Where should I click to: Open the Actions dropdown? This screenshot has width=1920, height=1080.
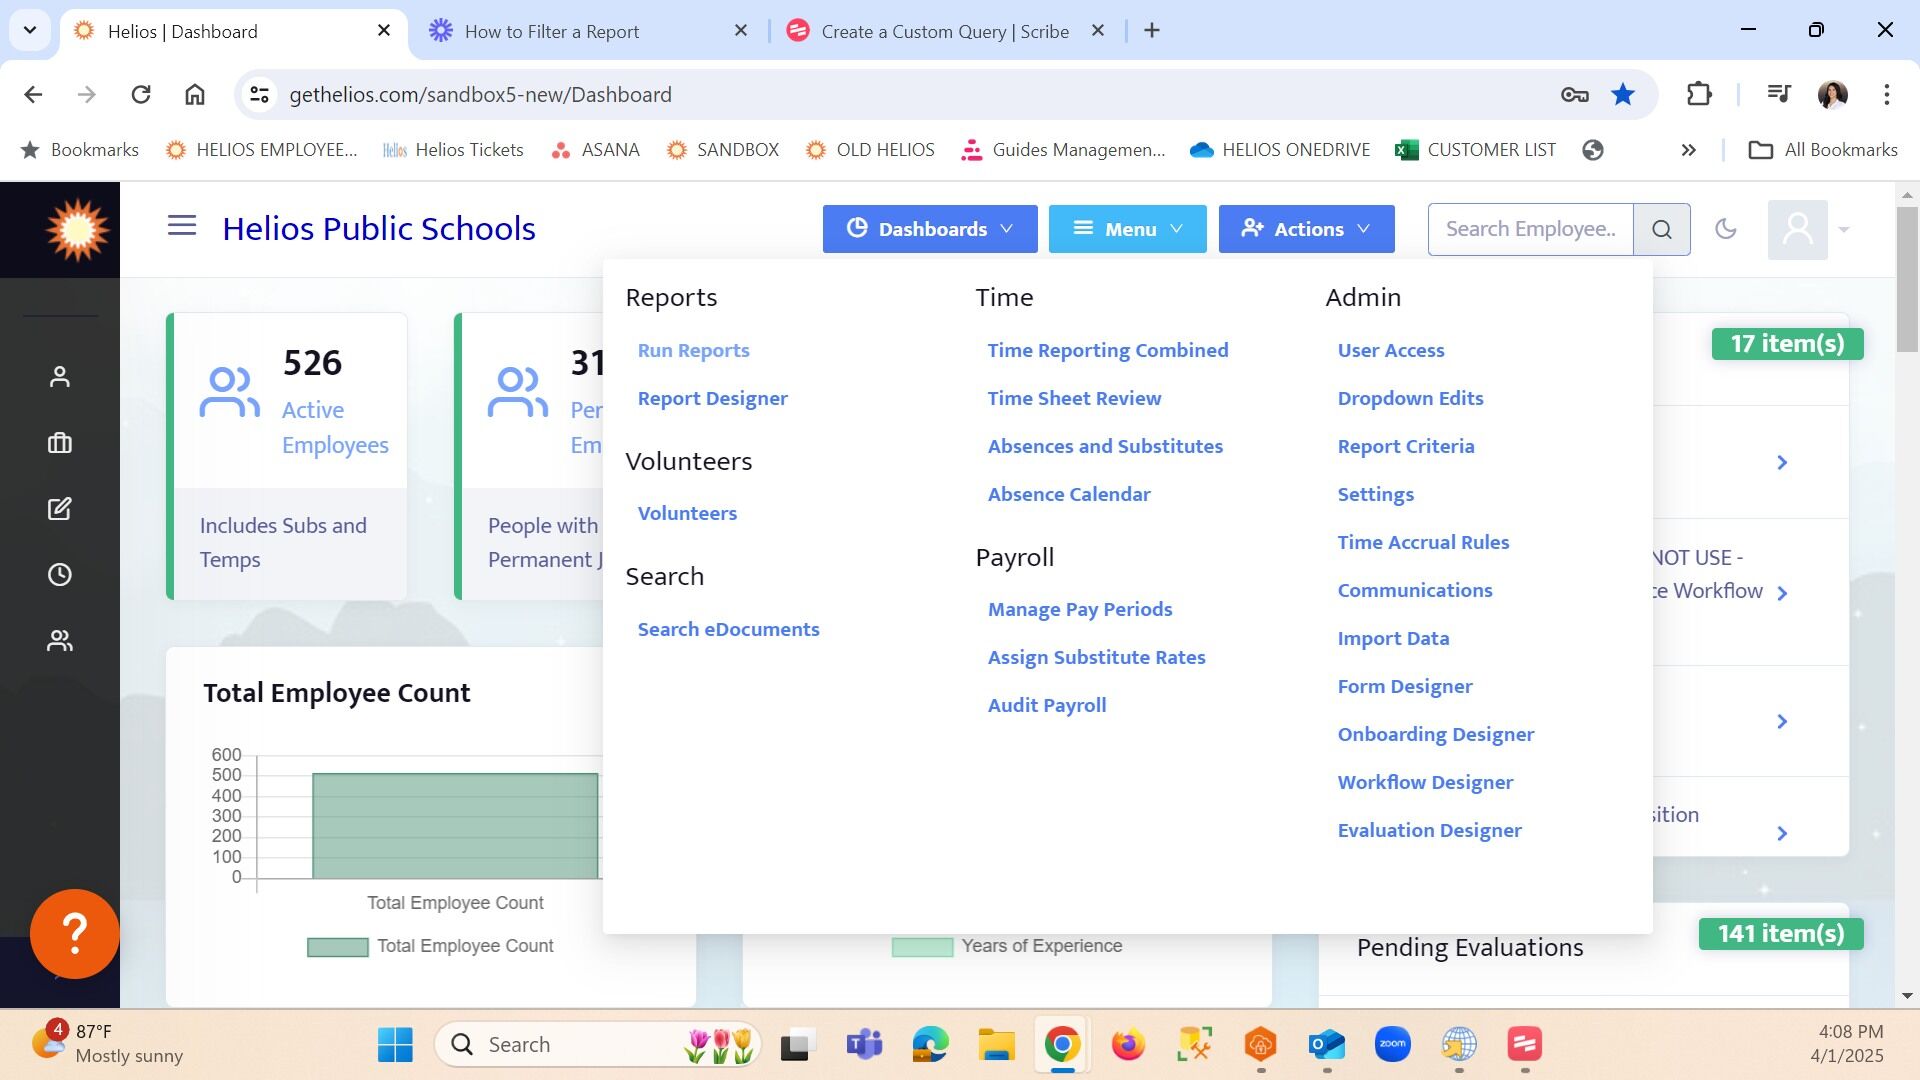pos(1306,229)
